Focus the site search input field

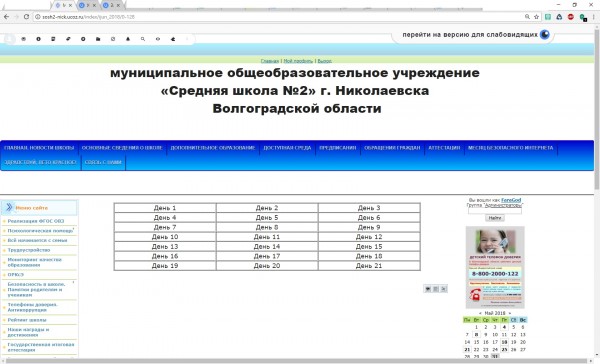[x=495, y=211]
